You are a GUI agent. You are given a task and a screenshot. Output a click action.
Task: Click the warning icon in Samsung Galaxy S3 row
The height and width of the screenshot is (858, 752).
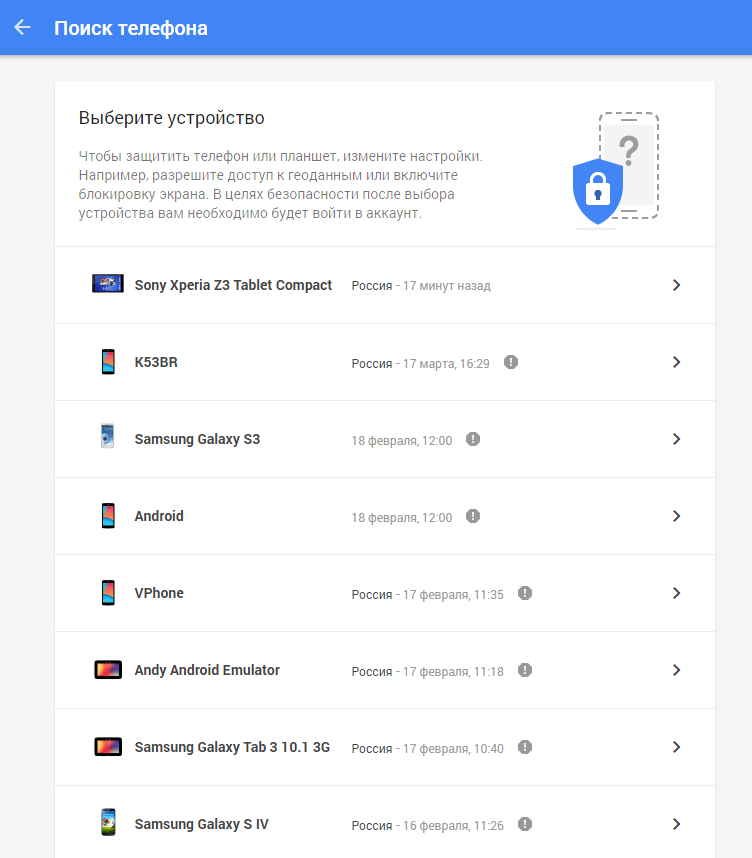pyautogui.click(x=473, y=439)
